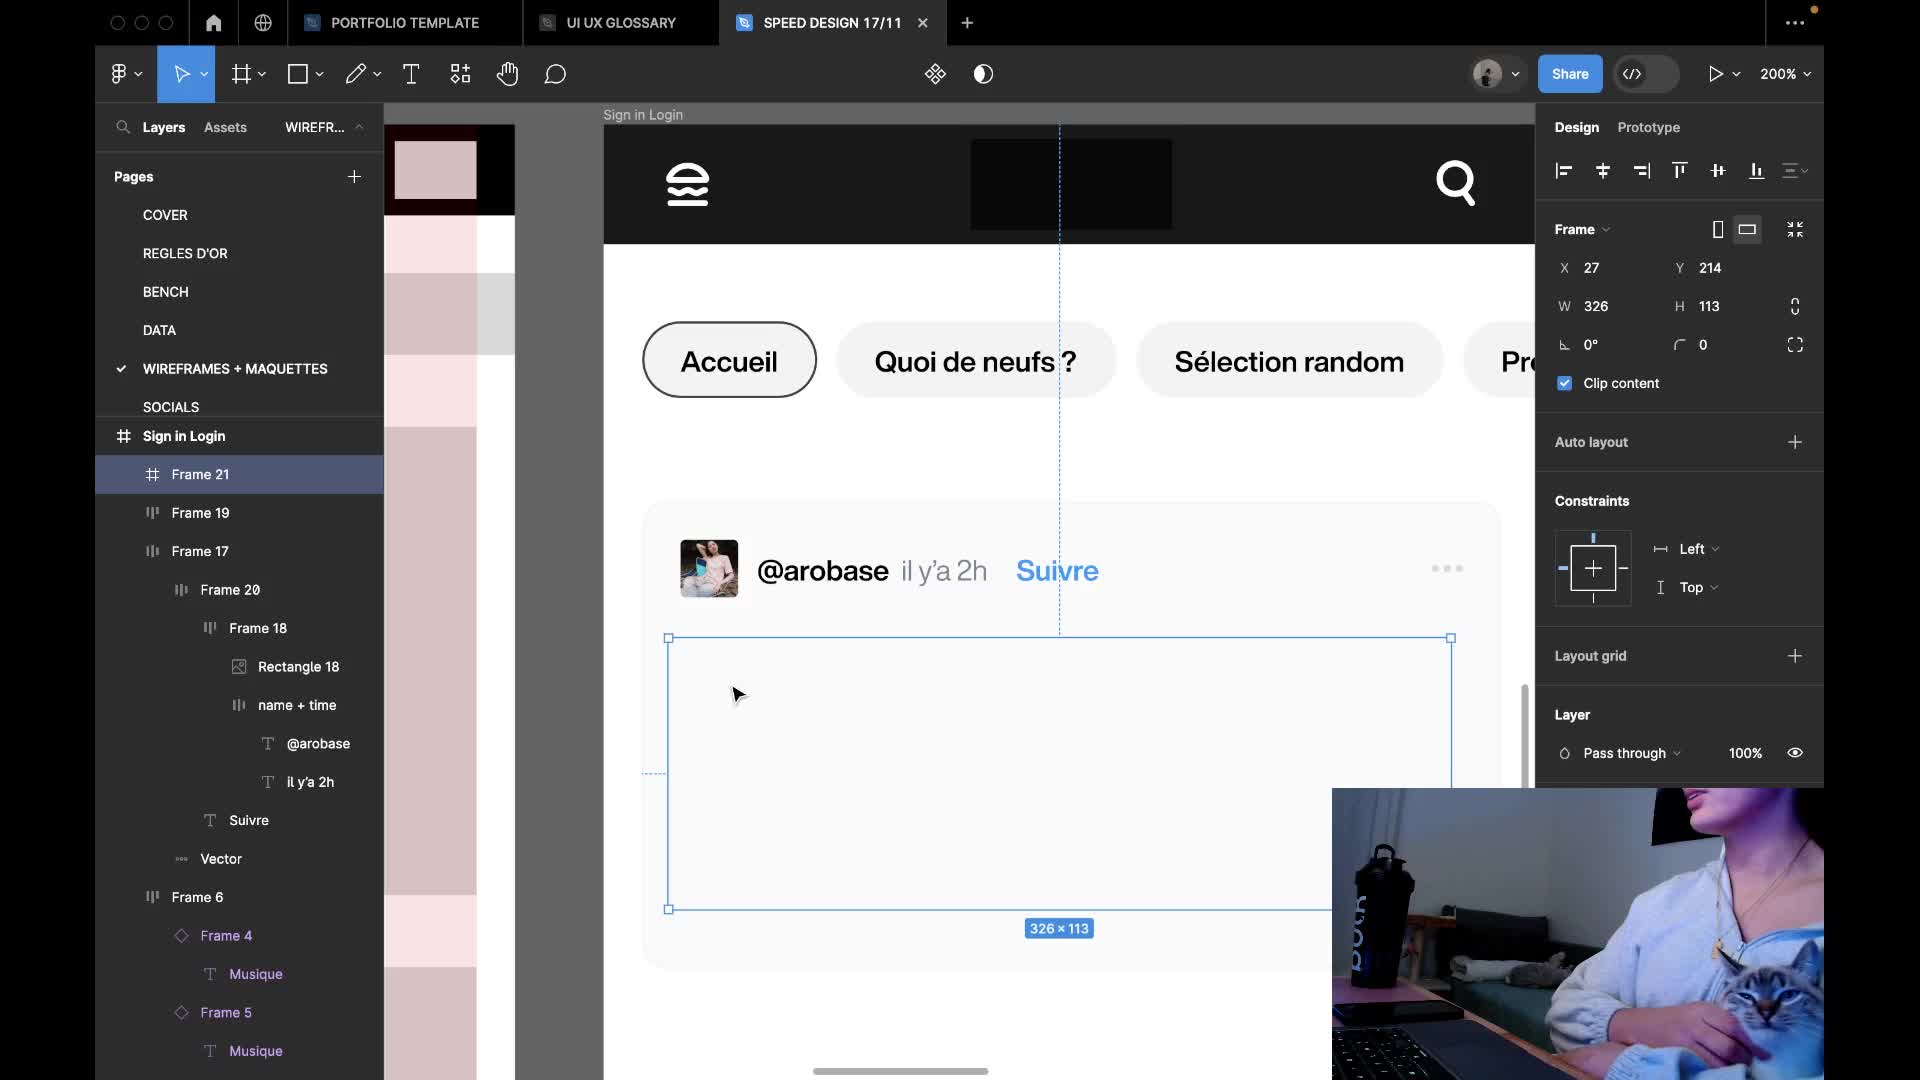
Task: Click the globe Community icon
Action: tap(263, 22)
